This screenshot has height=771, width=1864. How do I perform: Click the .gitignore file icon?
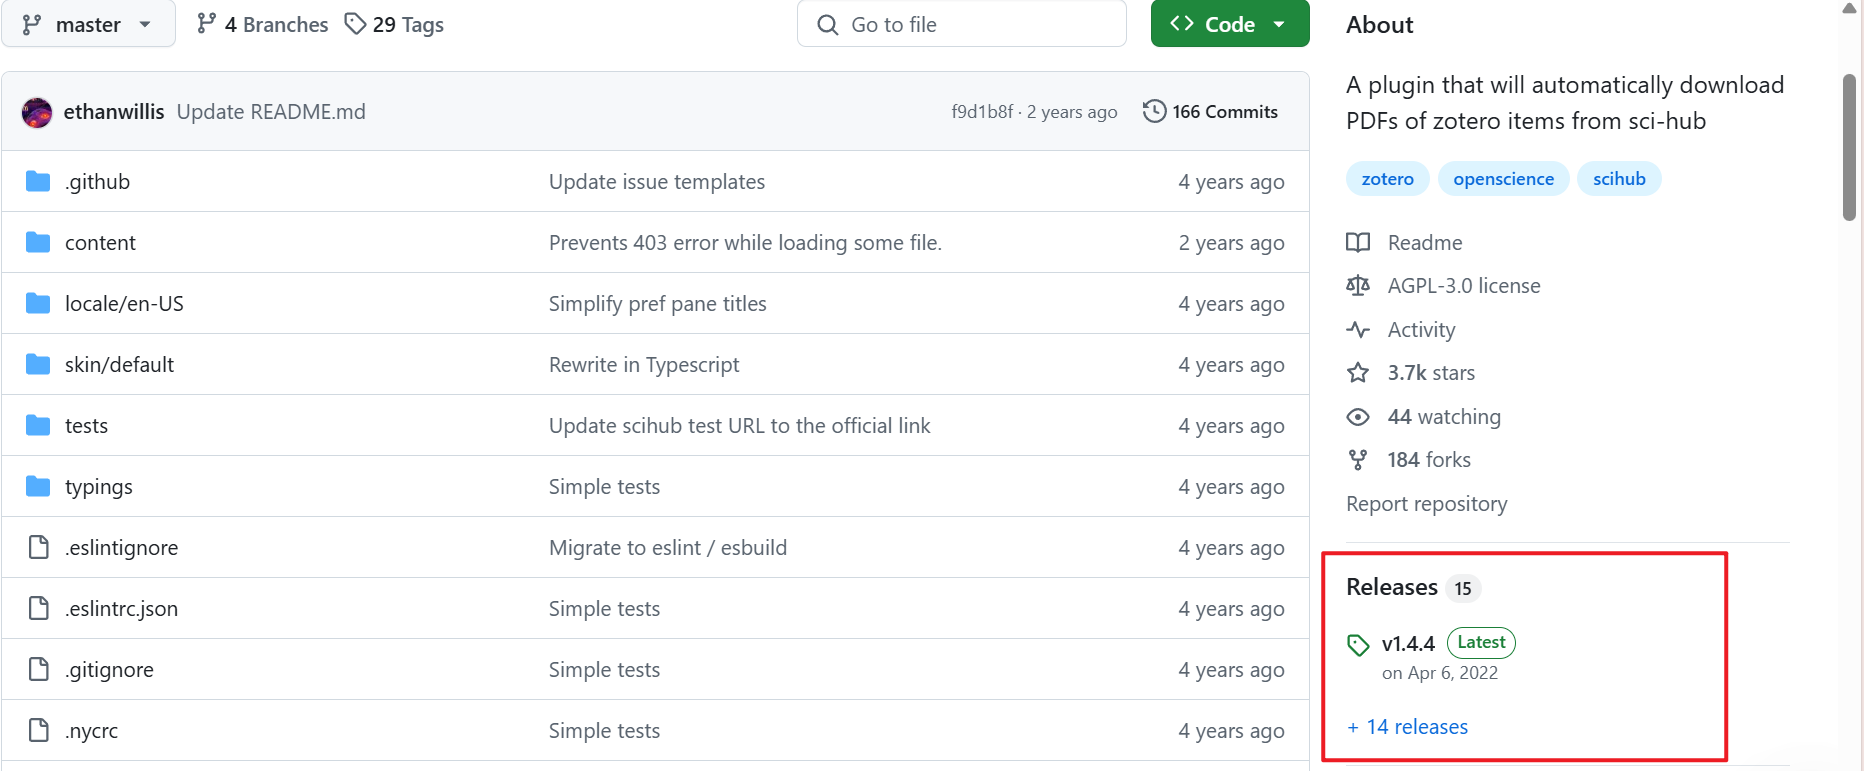pos(39,669)
